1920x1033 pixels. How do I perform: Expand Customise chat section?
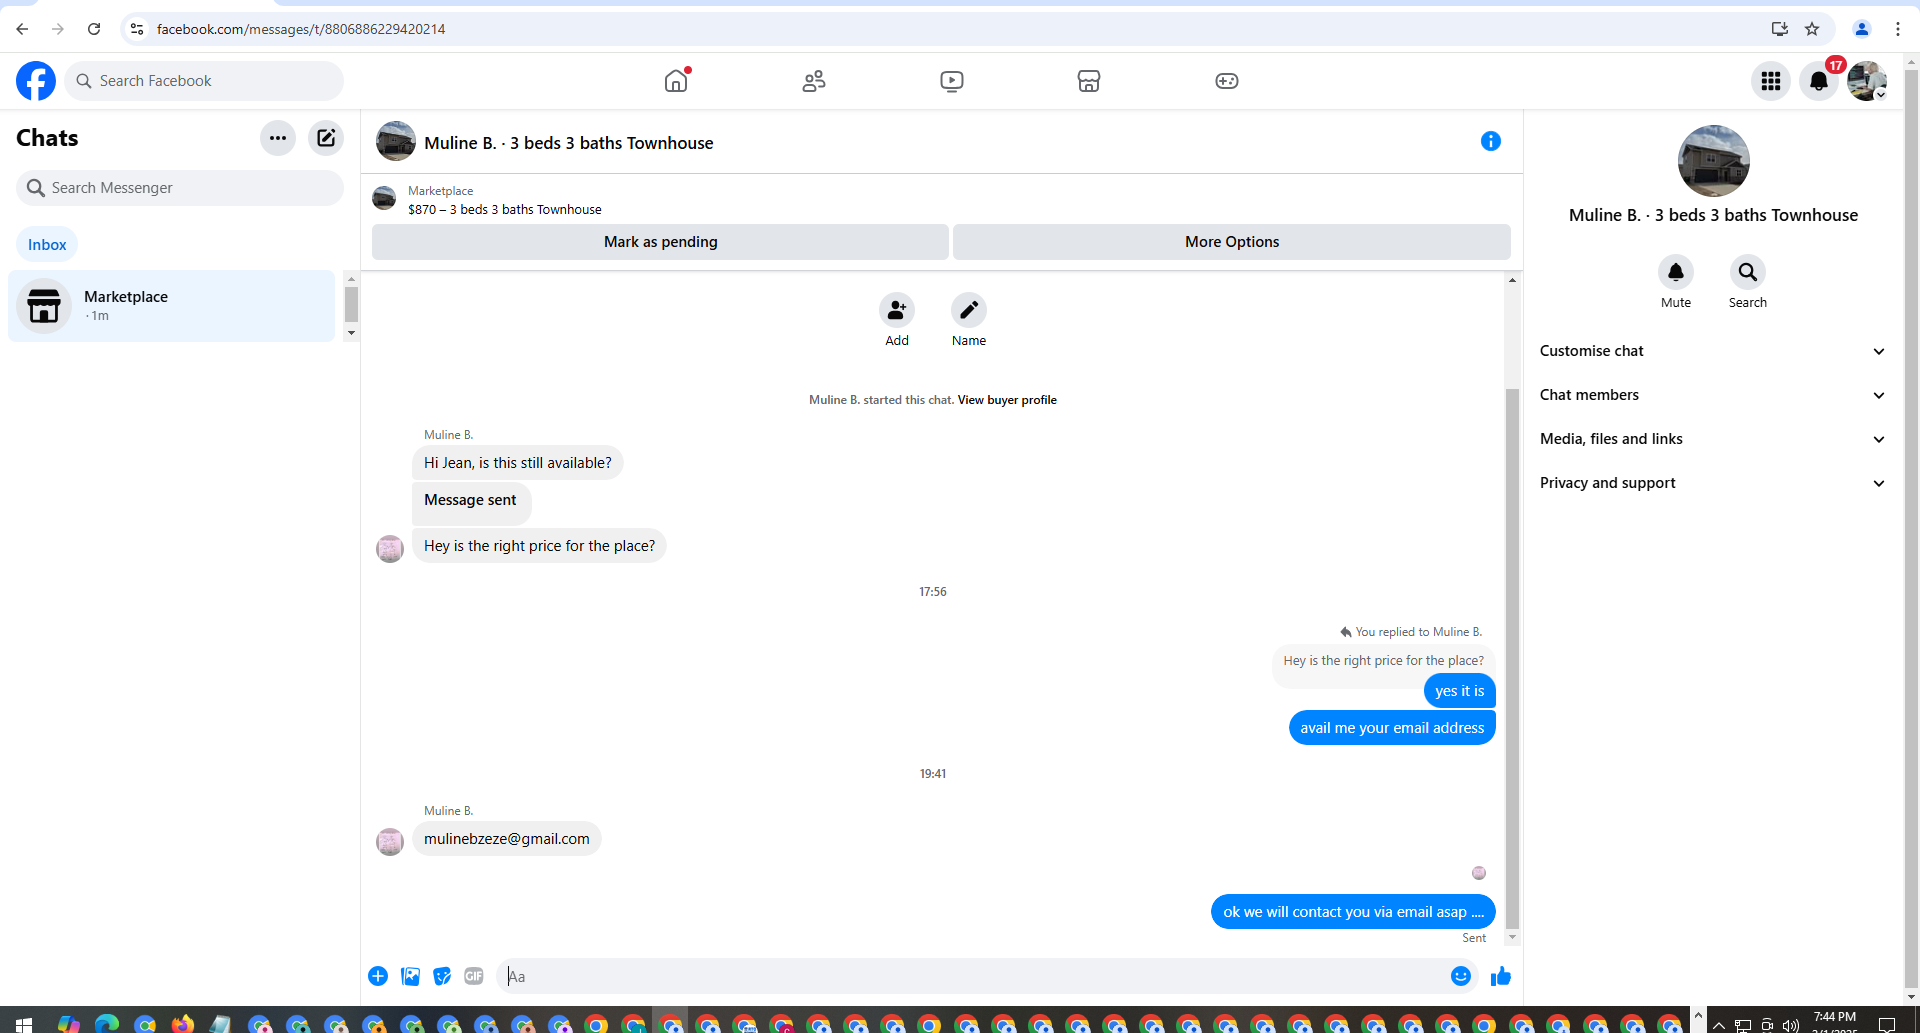pos(1713,351)
